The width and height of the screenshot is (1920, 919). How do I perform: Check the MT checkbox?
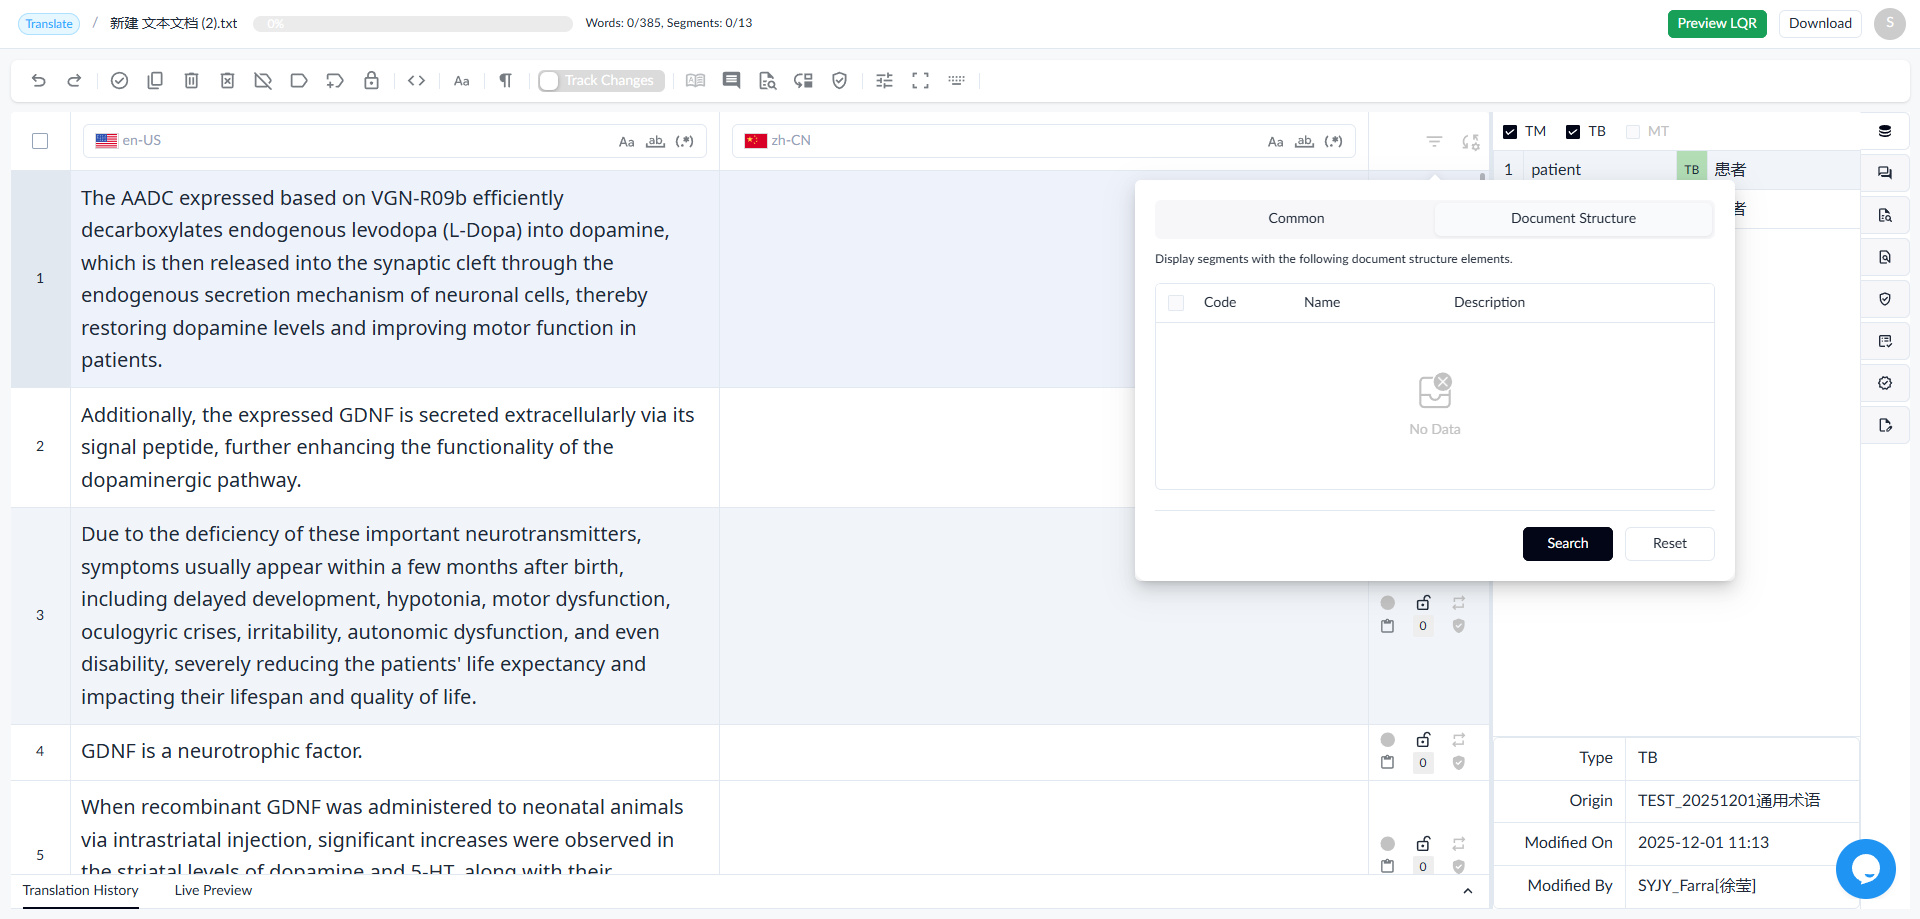tap(1633, 132)
